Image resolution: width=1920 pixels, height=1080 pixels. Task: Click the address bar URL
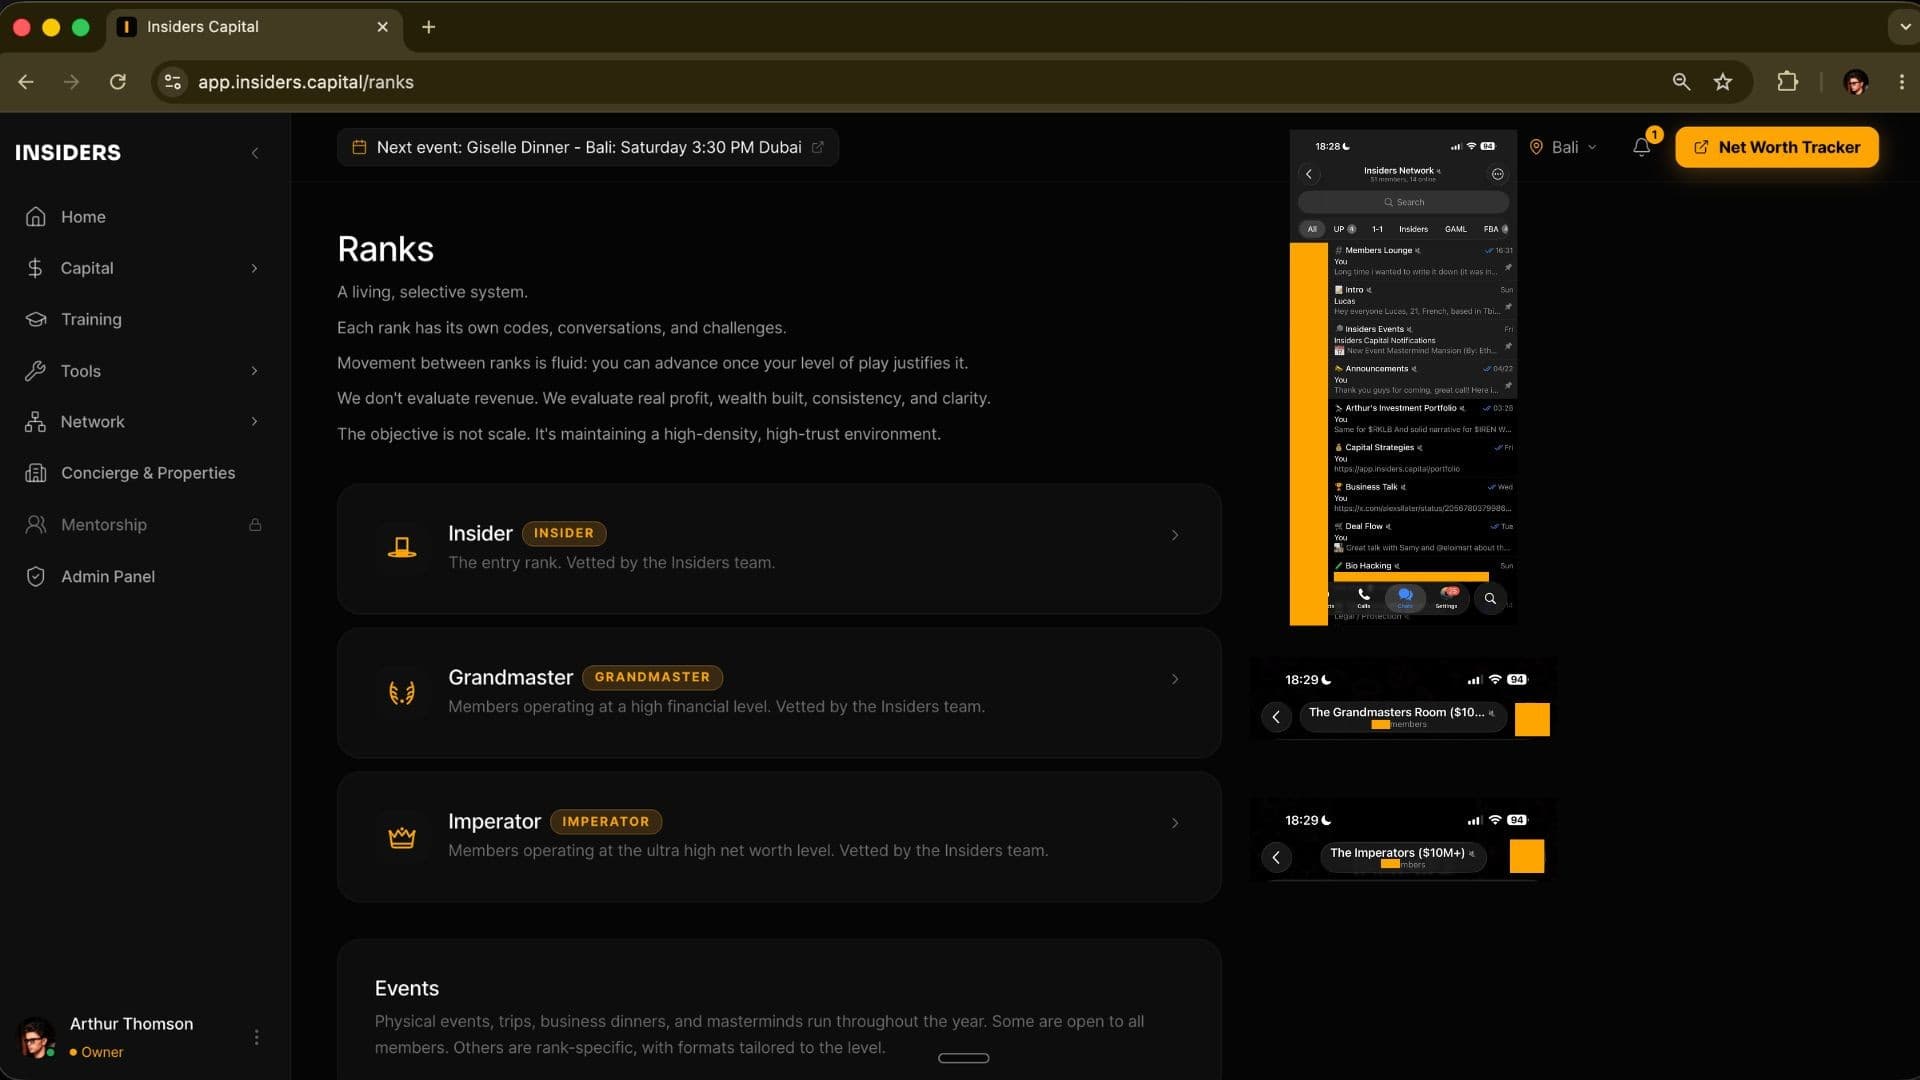[306, 82]
